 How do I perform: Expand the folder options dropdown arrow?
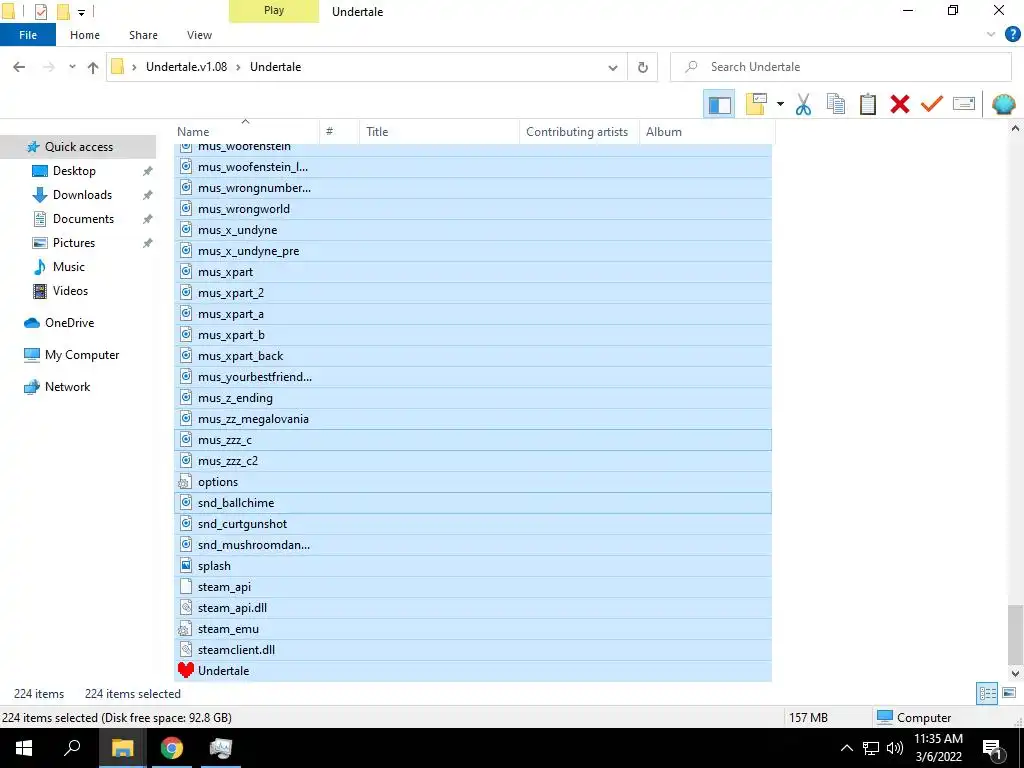pos(780,104)
